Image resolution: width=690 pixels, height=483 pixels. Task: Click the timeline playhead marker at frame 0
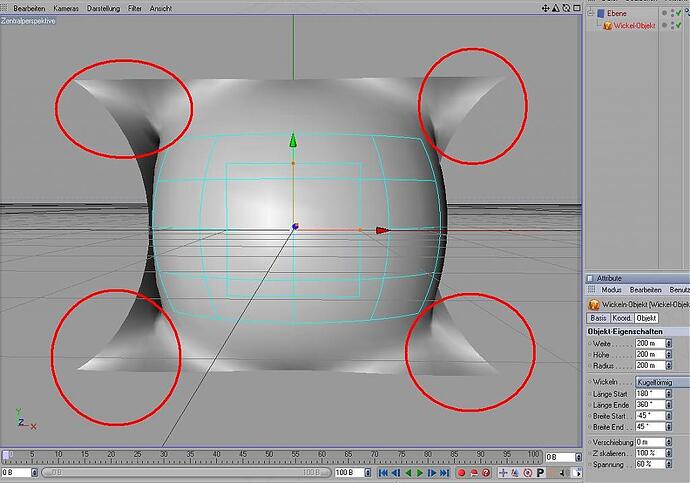point(6,455)
